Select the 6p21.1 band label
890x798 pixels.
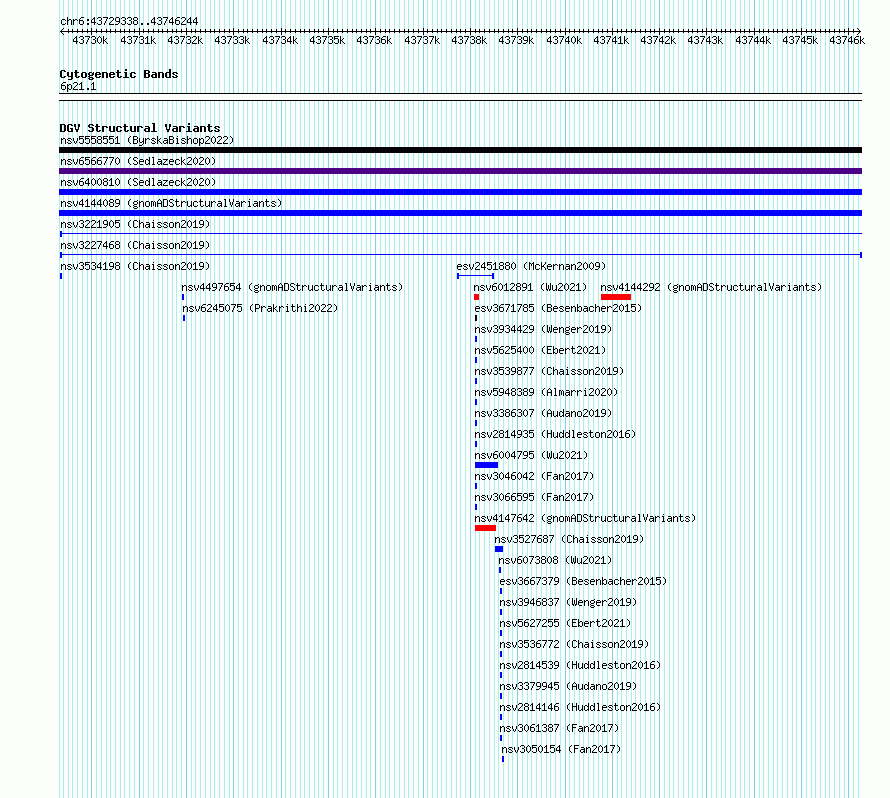[78, 86]
